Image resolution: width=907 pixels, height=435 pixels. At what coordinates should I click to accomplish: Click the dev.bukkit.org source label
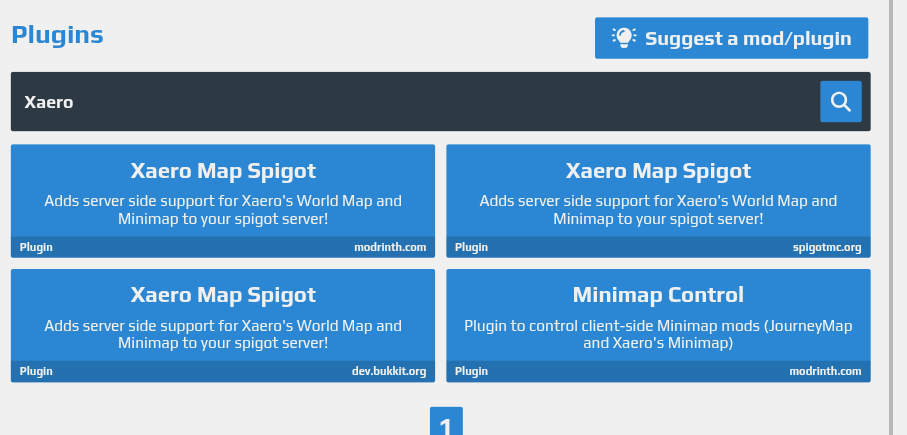[x=389, y=371]
